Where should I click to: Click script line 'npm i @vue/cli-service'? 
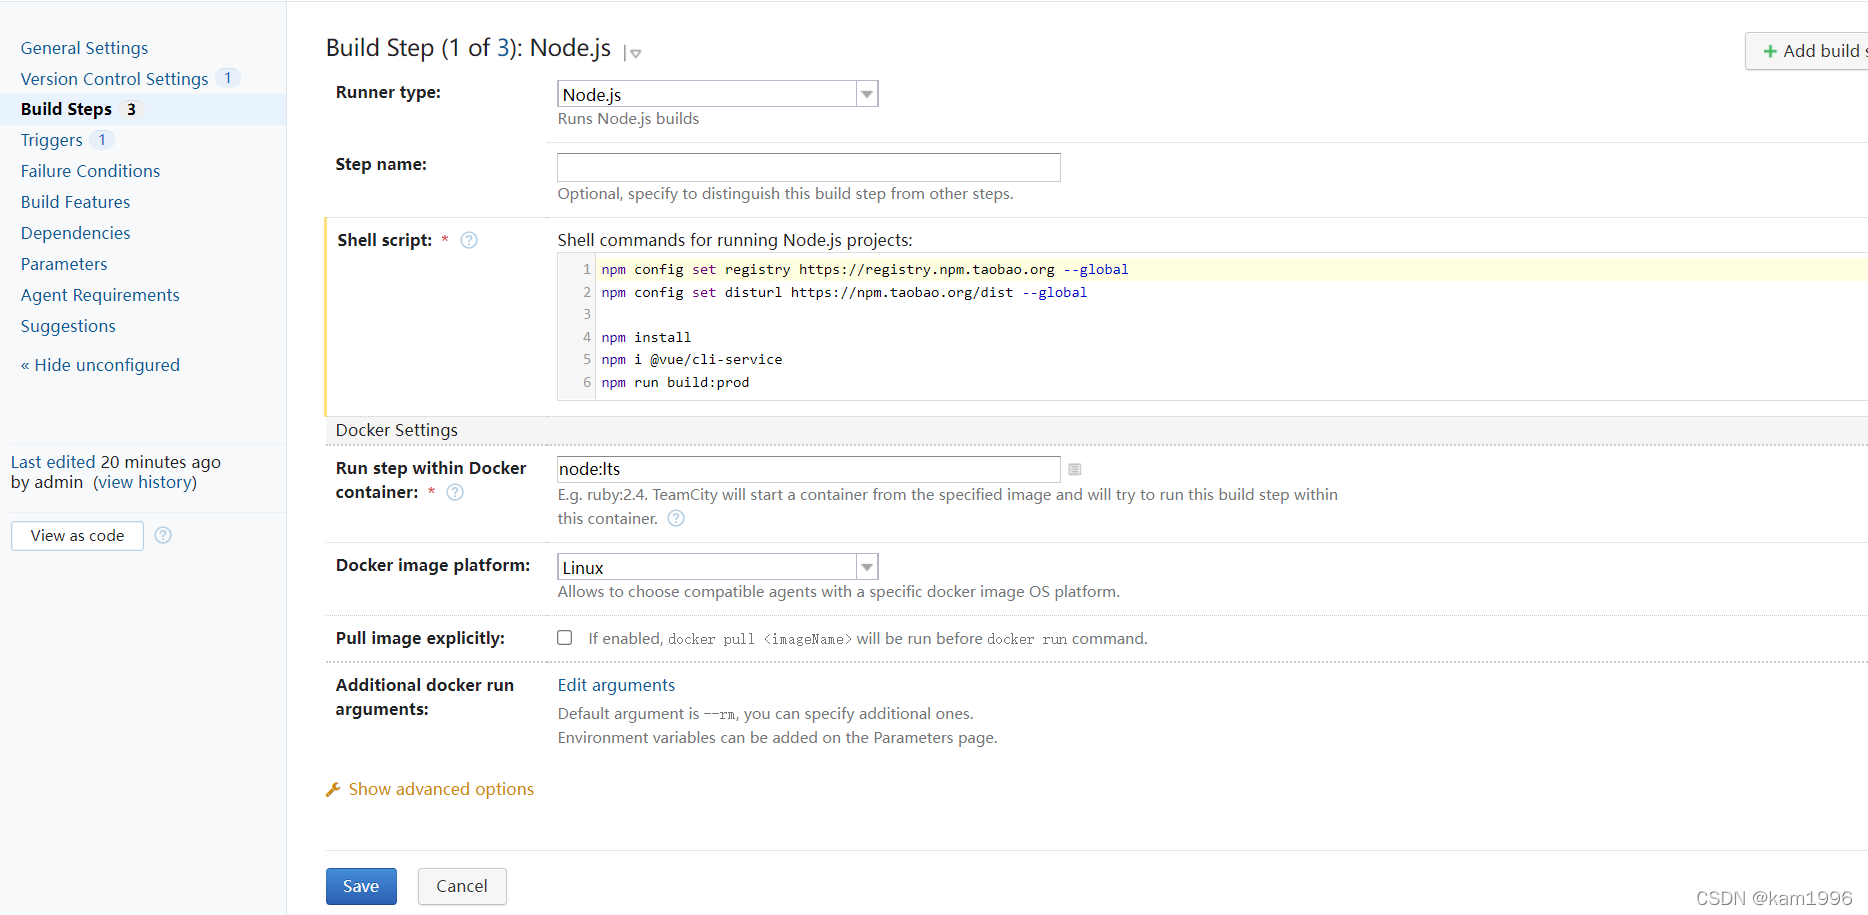coord(692,359)
